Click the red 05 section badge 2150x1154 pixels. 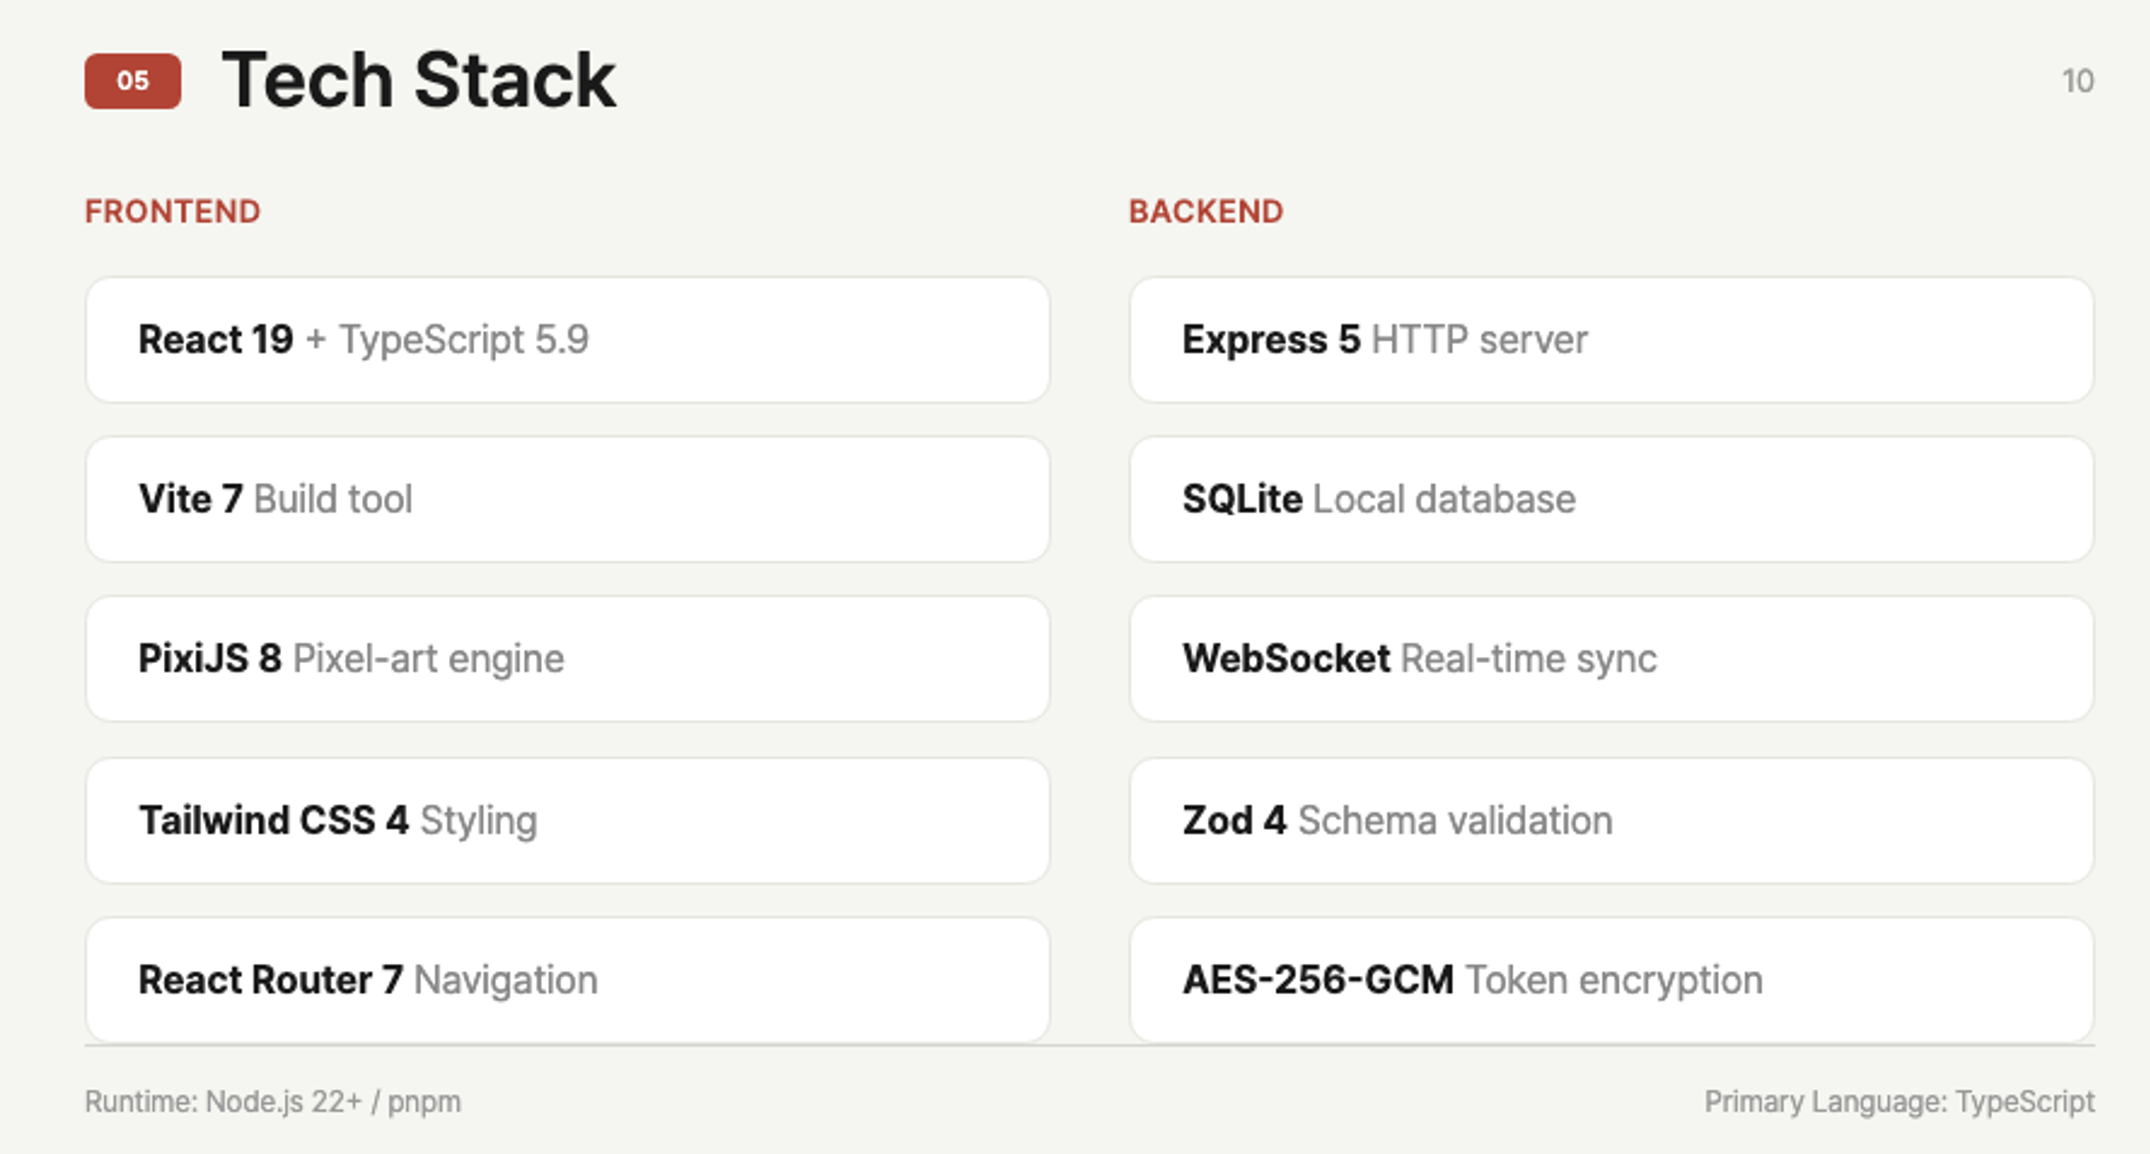click(132, 81)
